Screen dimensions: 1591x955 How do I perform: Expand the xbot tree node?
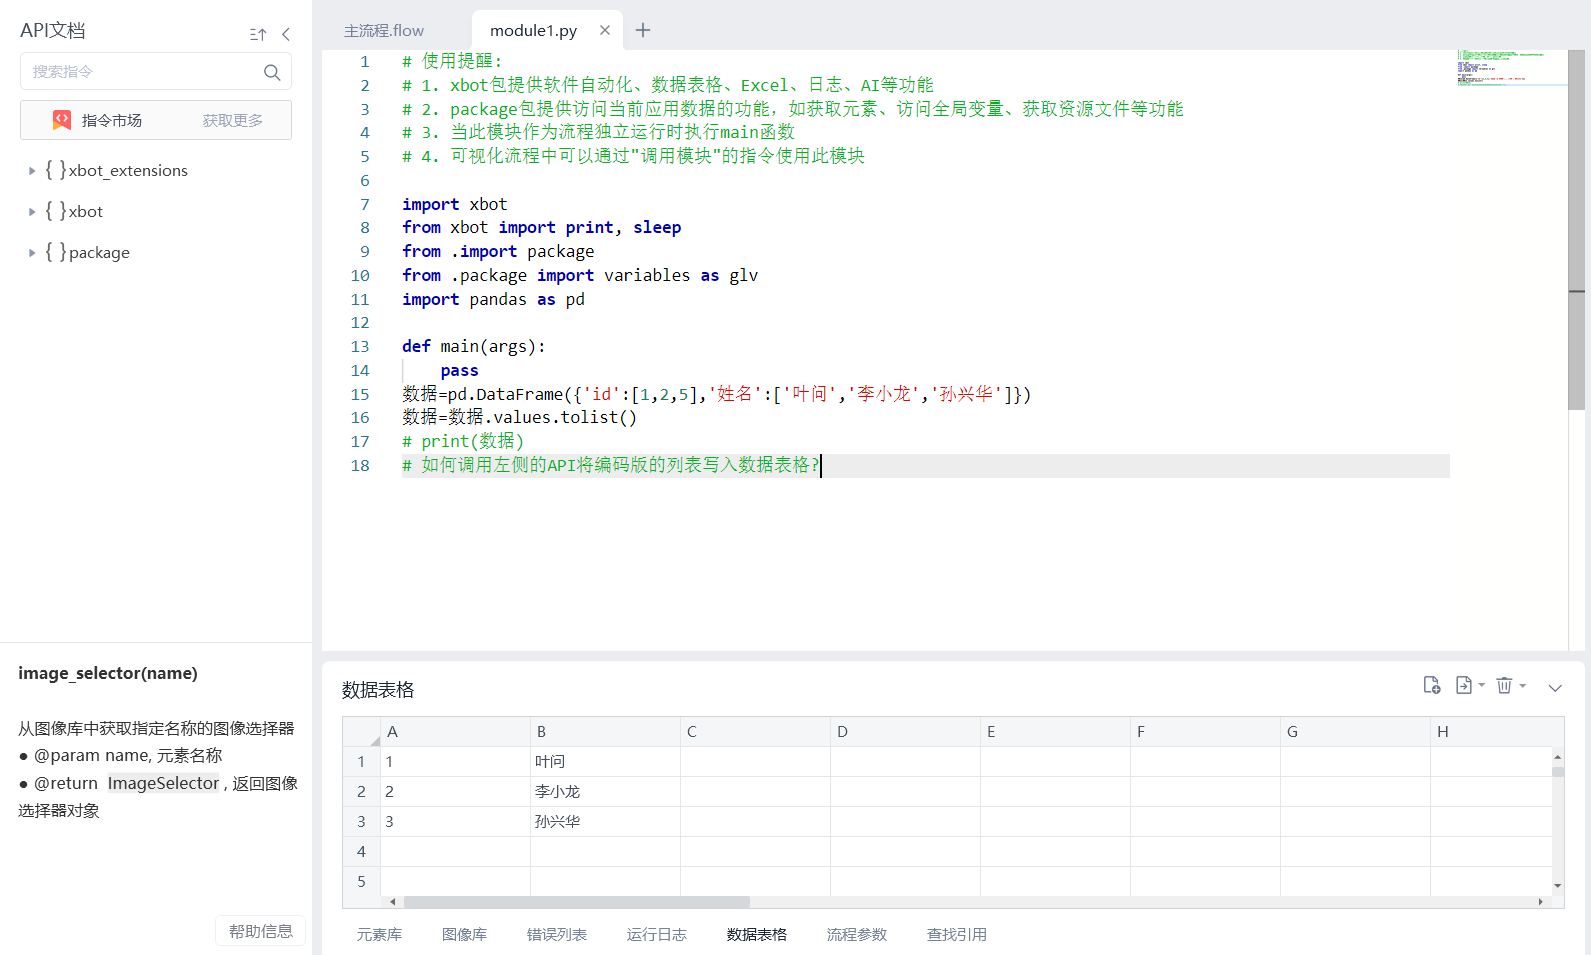(32, 212)
